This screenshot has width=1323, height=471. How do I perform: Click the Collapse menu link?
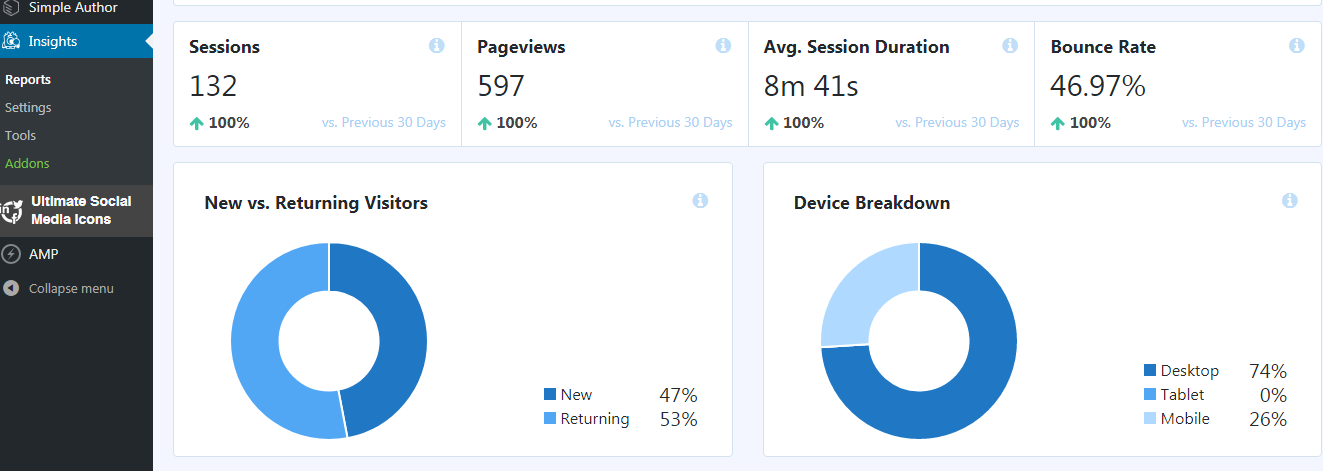pos(71,288)
